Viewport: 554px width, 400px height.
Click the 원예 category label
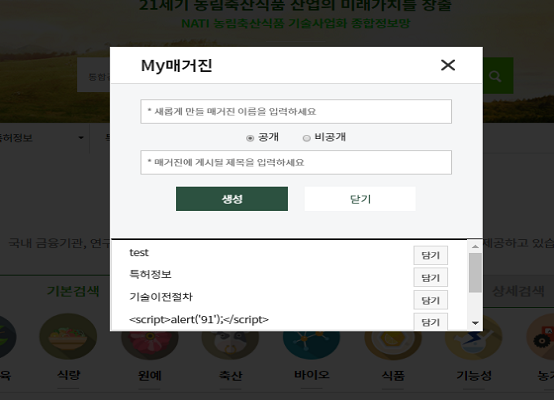coord(150,375)
